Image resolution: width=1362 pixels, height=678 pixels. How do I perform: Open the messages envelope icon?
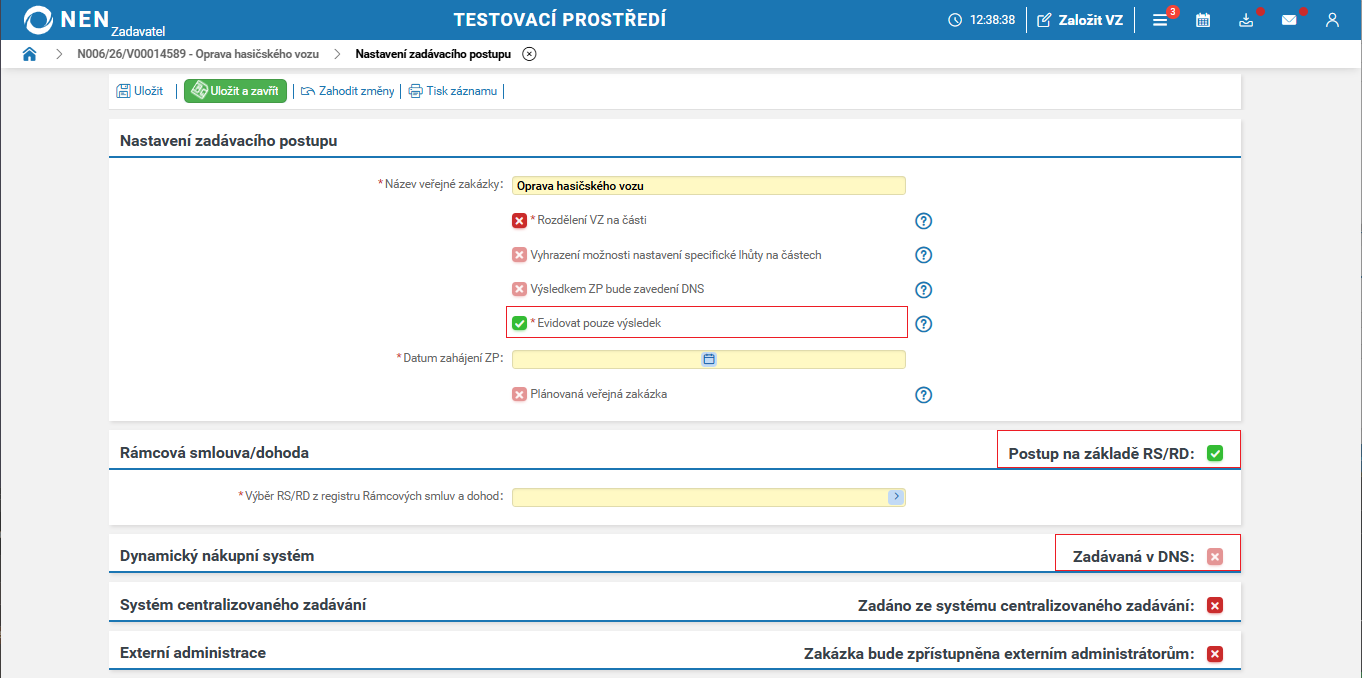pos(1289,20)
